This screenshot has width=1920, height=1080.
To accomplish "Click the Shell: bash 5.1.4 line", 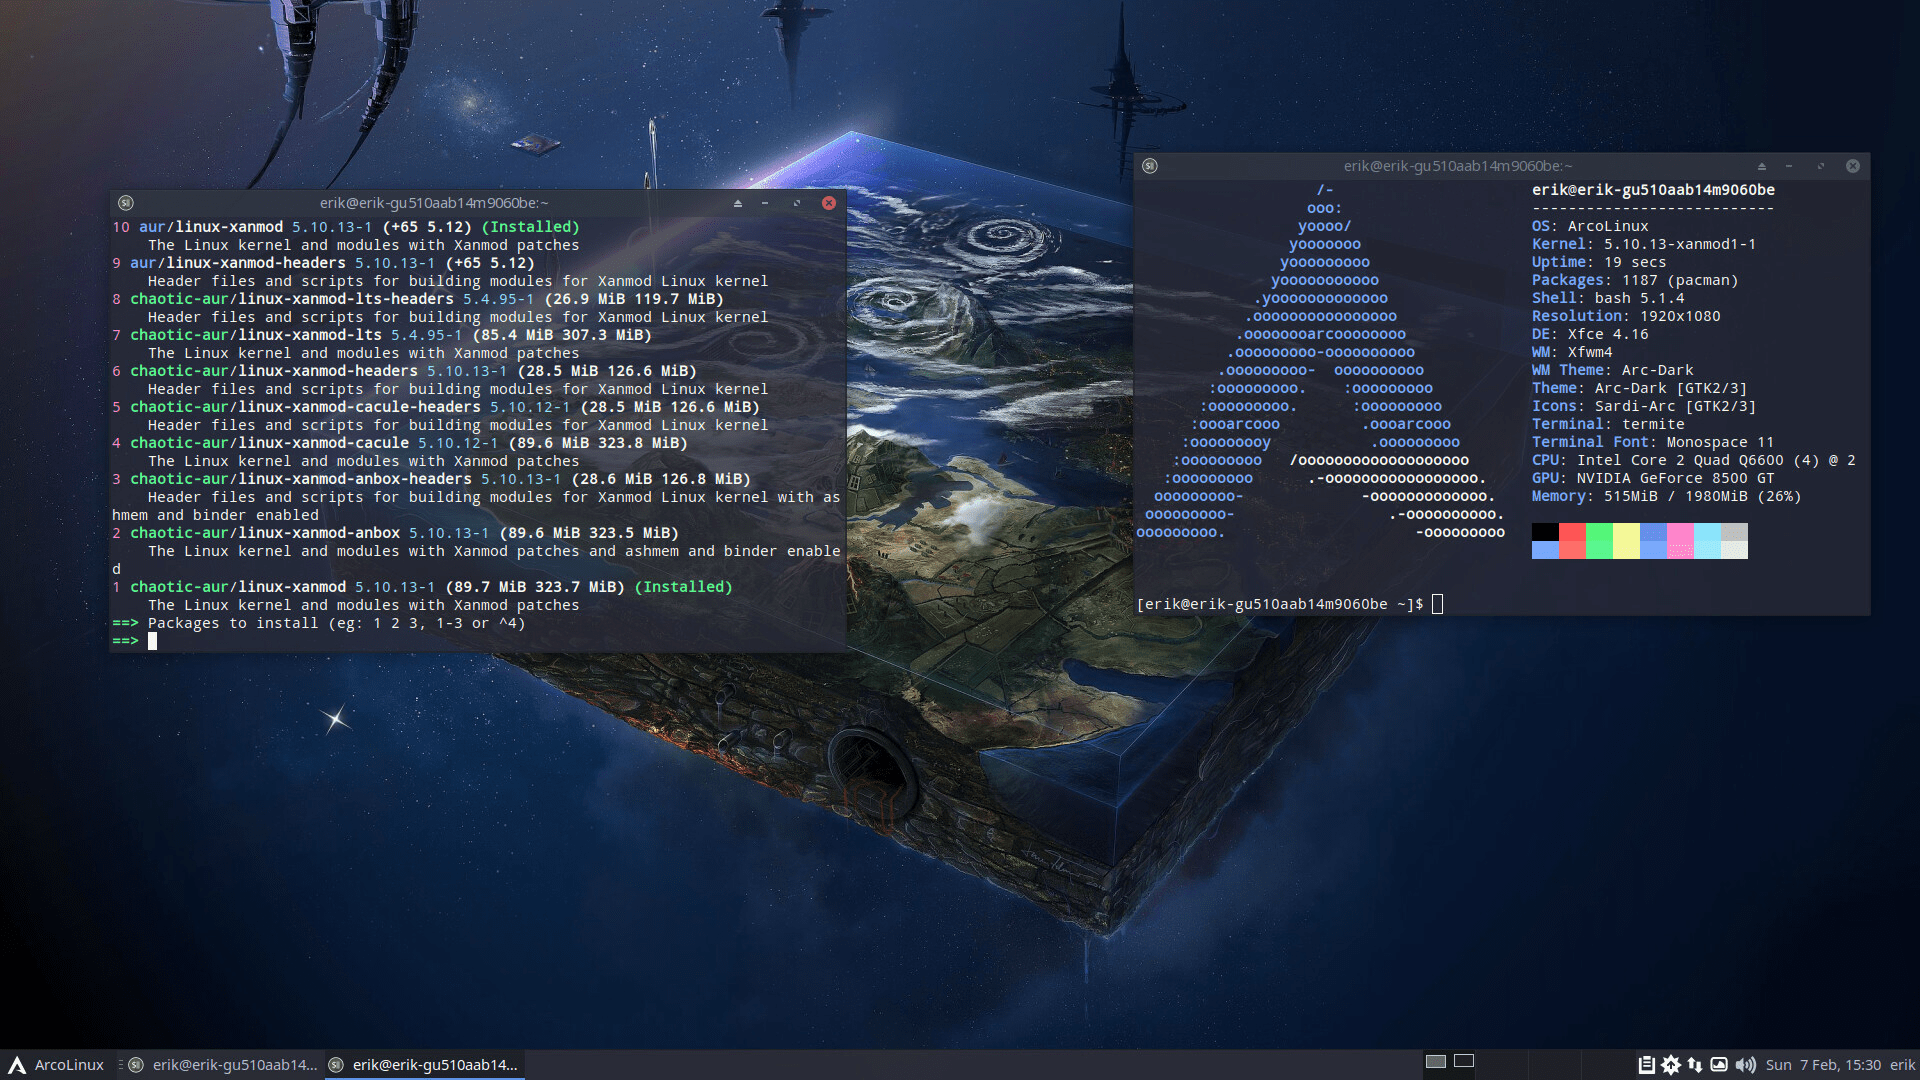I will 1608,298.
